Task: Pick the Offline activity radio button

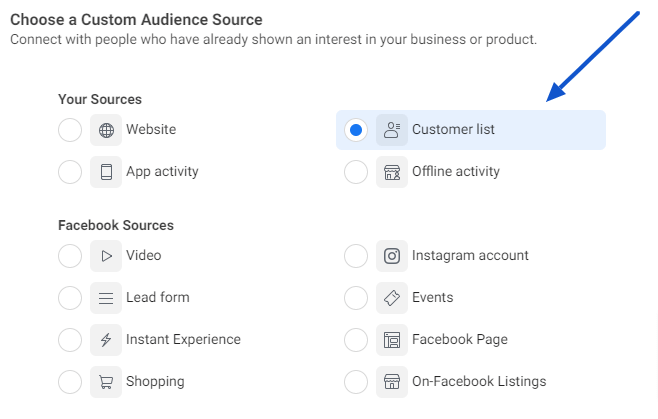Action: 356,172
